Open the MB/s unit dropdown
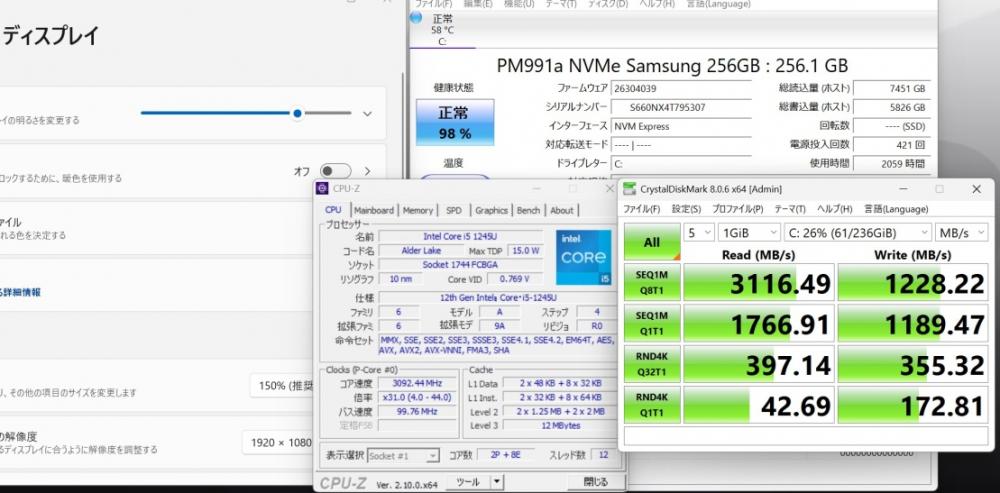This screenshot has height=493, width=1000. [x=961, y=233]
